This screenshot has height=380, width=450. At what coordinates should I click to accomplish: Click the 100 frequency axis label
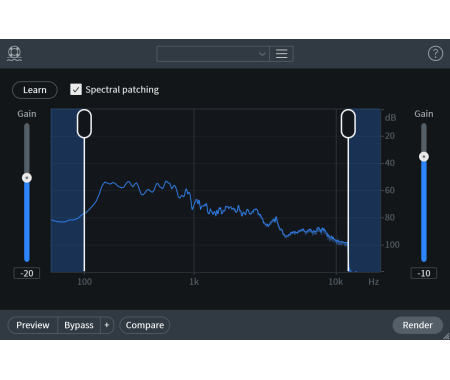(x=84, y=282)
